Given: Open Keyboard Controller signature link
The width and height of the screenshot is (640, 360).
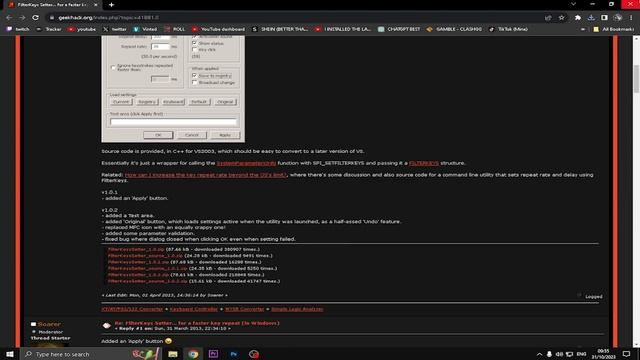Looking at the screenshot, I should click(x=194, y=309).
